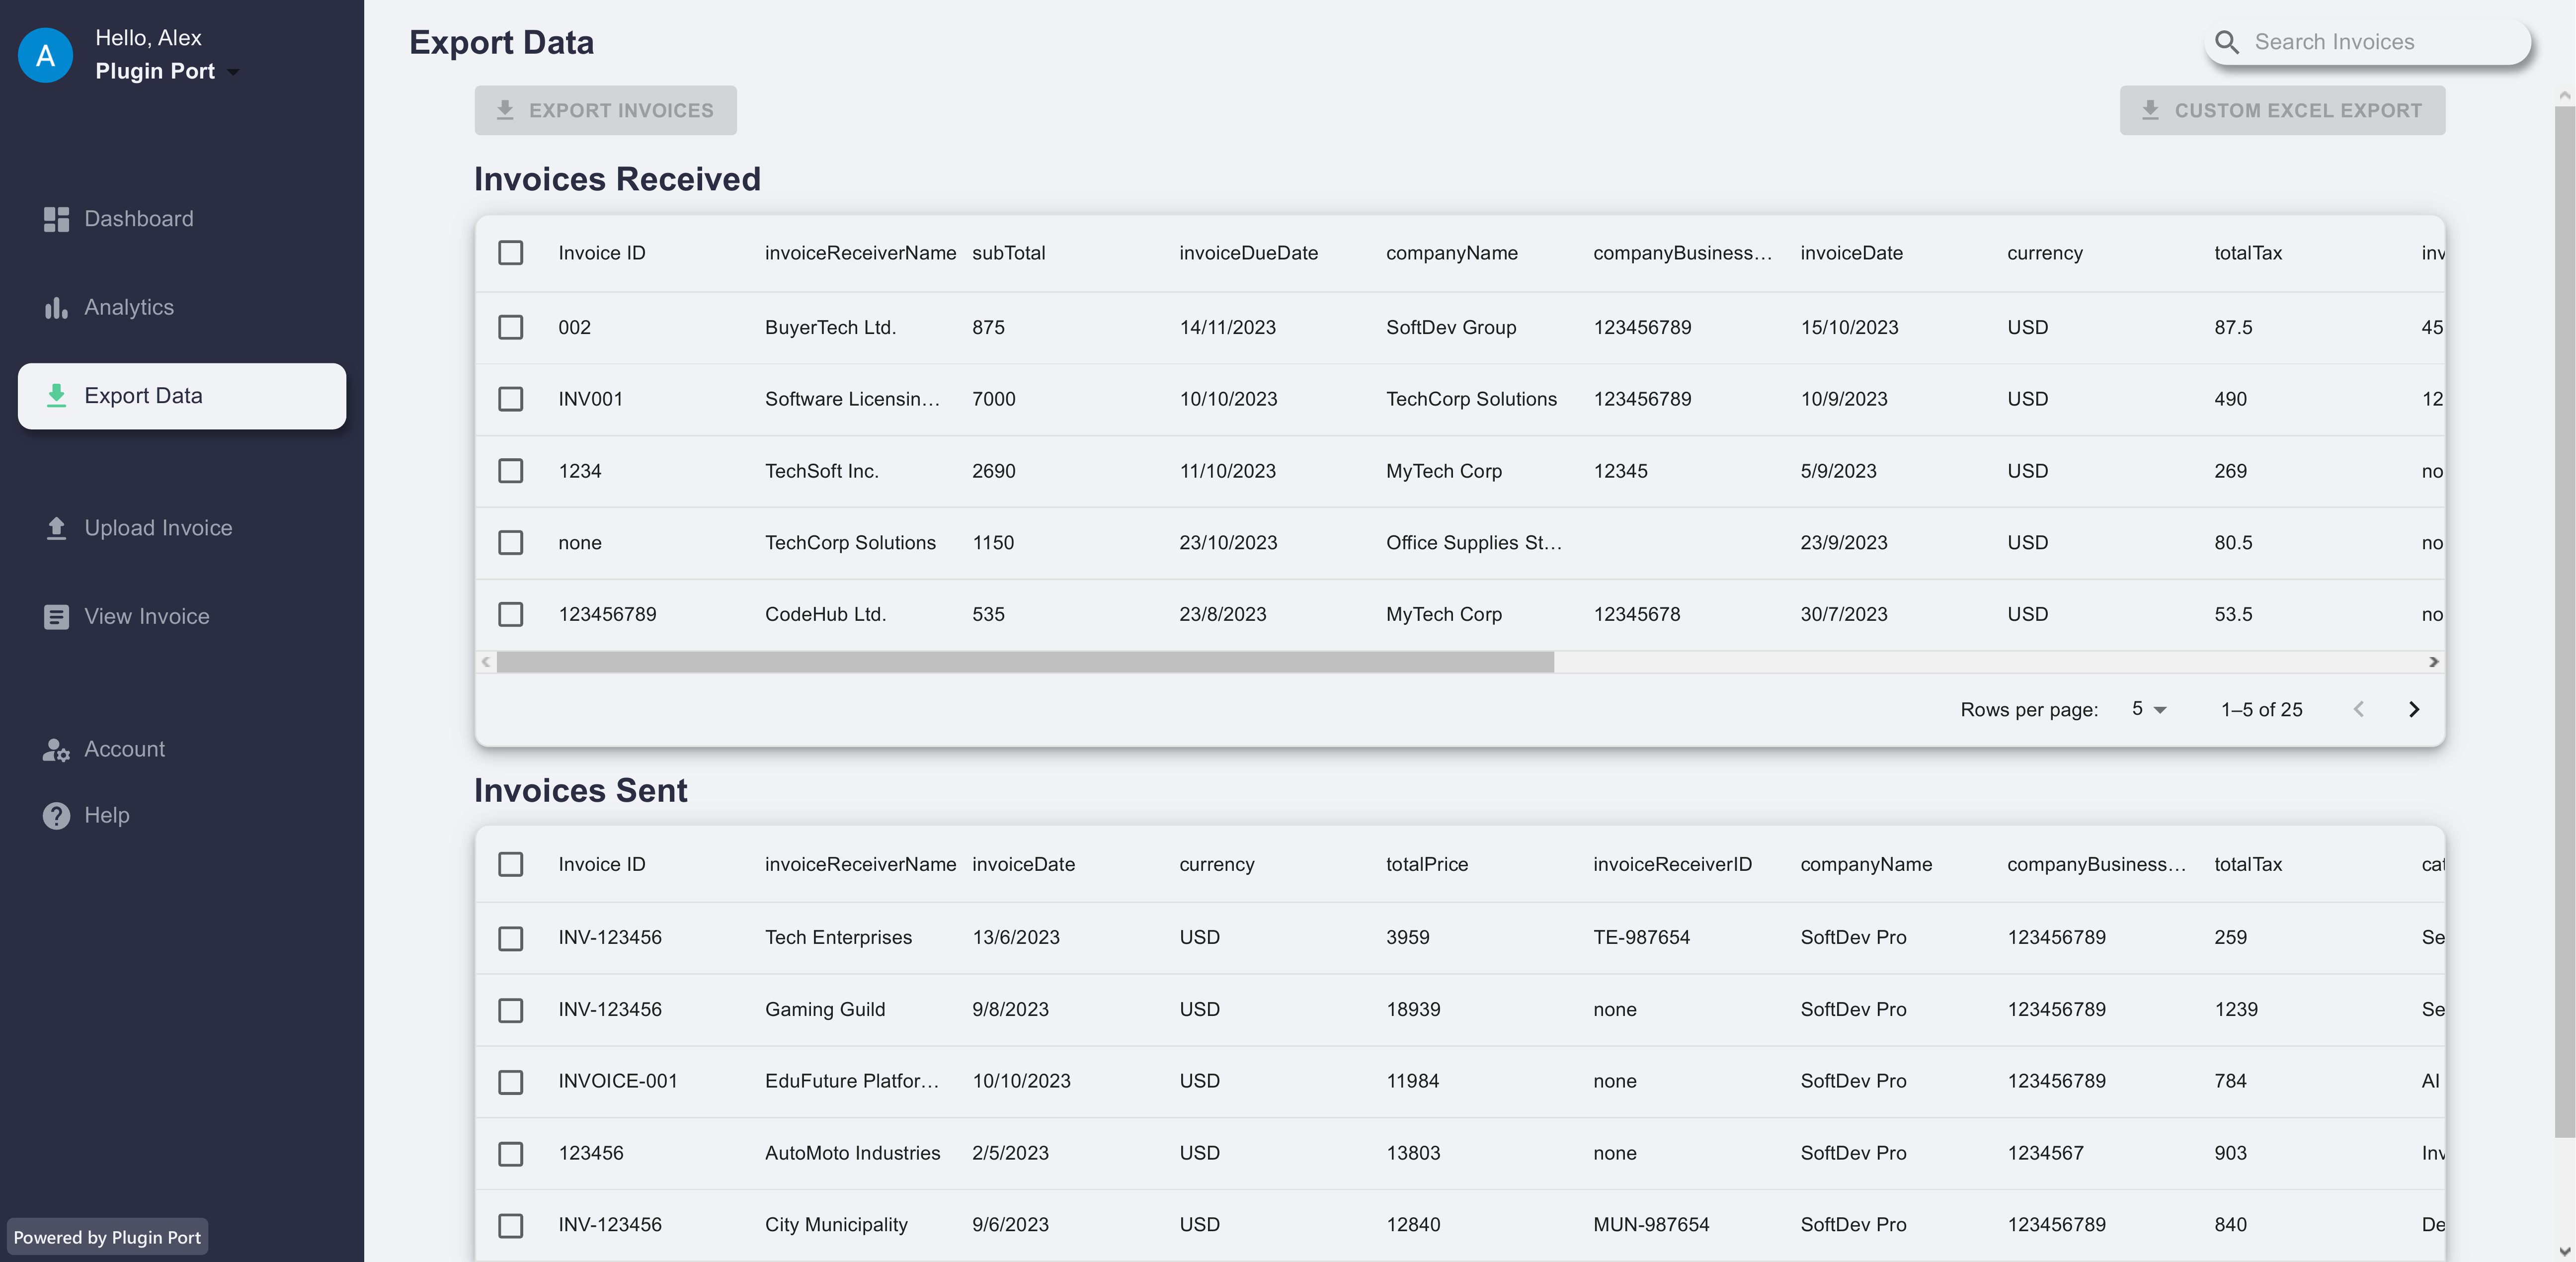This screenshot has width=2576, height=1262.
Task: Select all rows in Invoices Received
Action: click(x=511, y=253)
